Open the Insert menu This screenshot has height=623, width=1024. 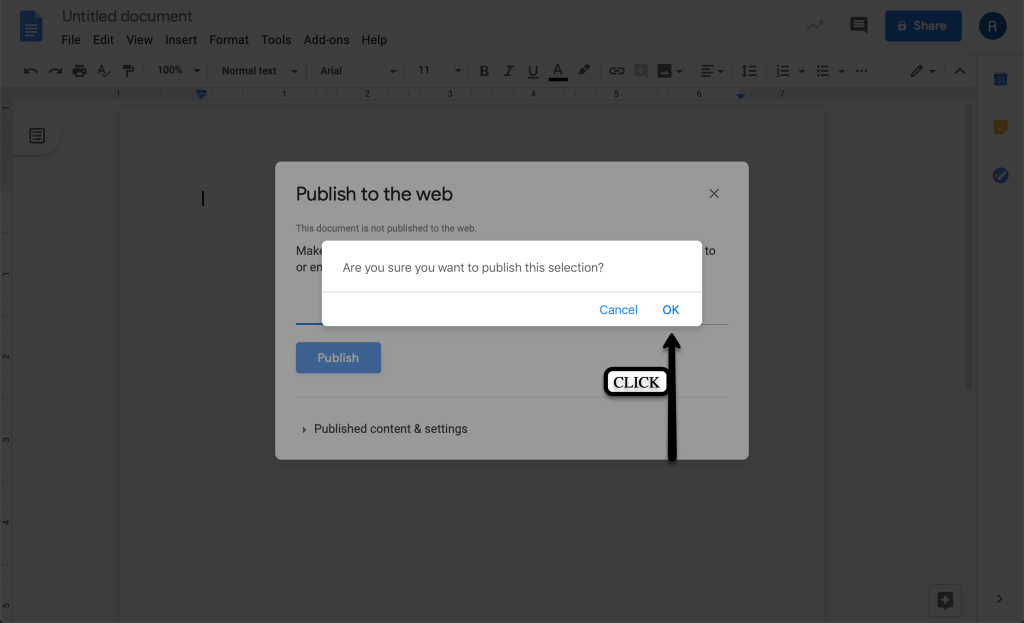coord(181,40)
